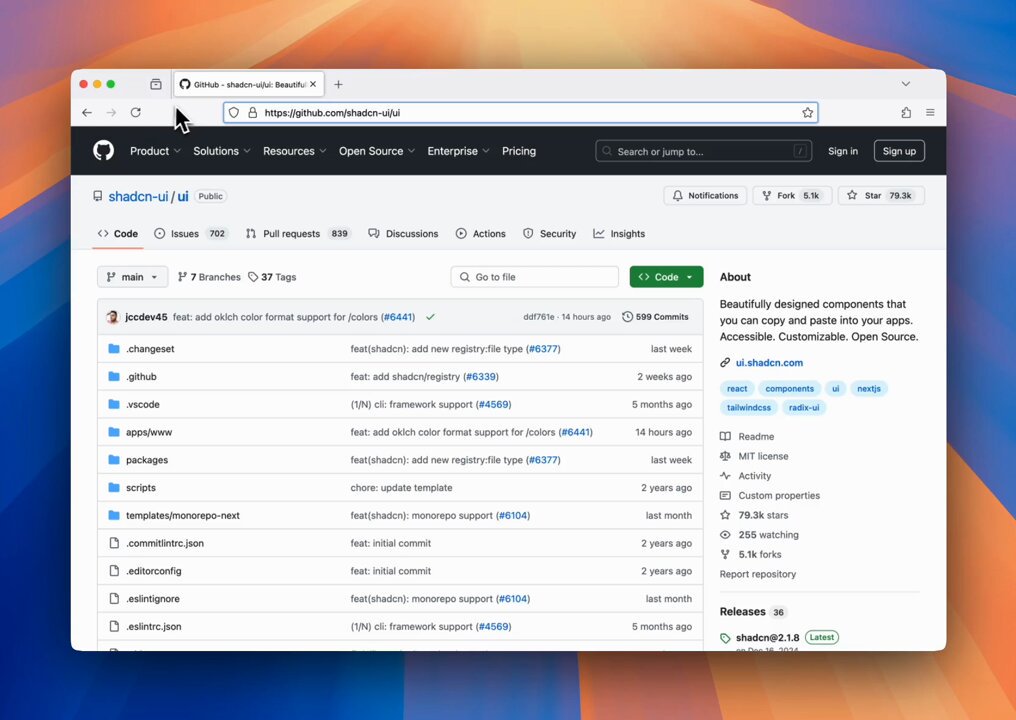This screenshot has height=720, width=1016.
Task: View the 599 Commits history
Action: click(x=655, y=317)
